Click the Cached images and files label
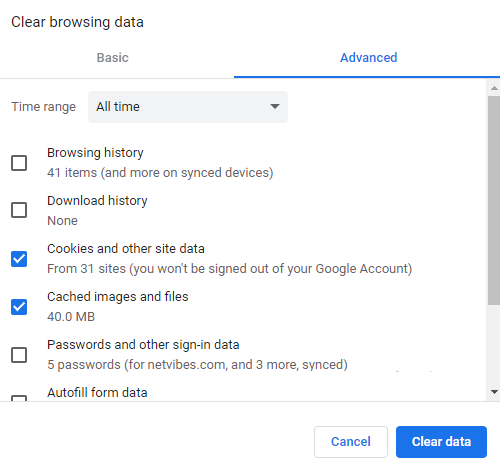Screen dimensions: 500x472 point(118,297)
